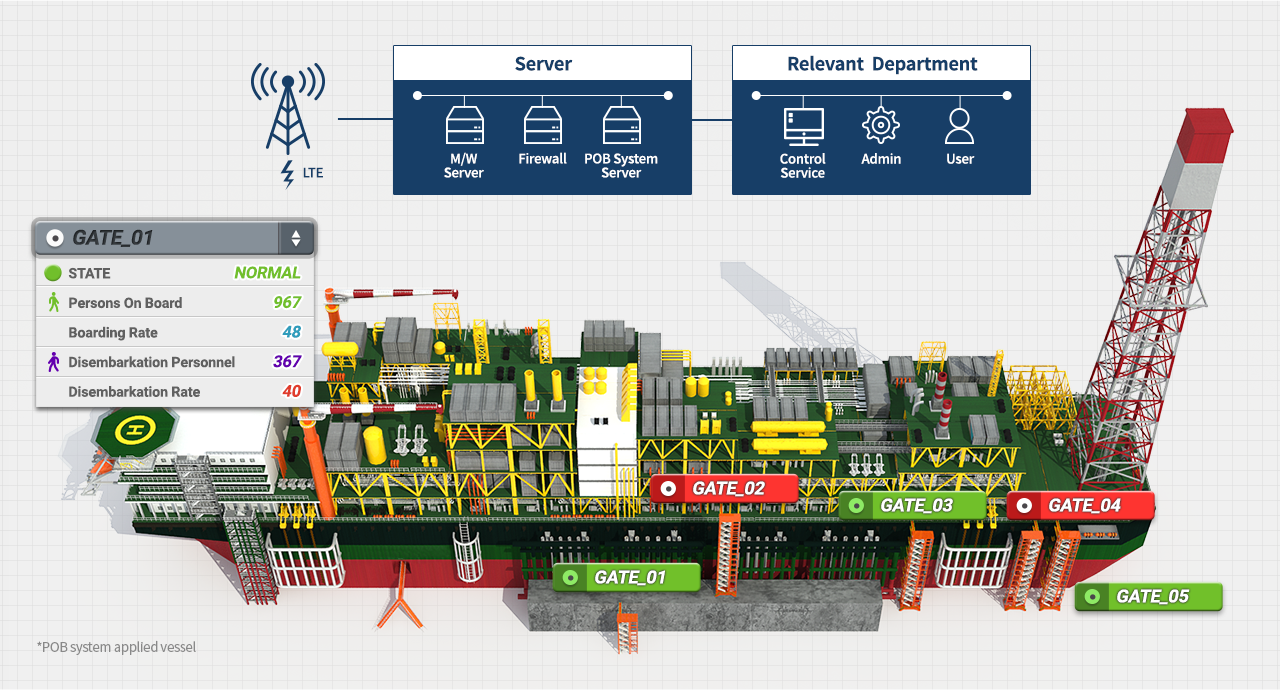Click the Boarding Rate value 48
1280x690 pixels.
coord(291,332)
